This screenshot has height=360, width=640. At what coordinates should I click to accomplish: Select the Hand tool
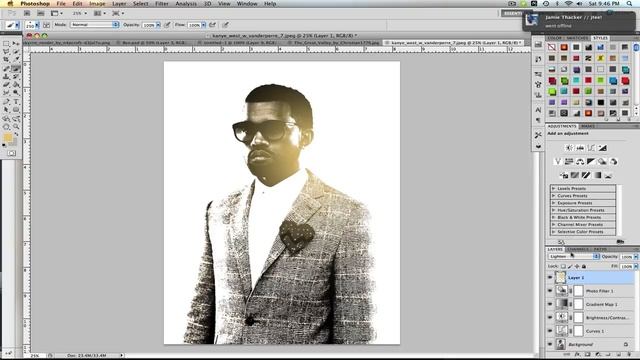coord(6,127)
